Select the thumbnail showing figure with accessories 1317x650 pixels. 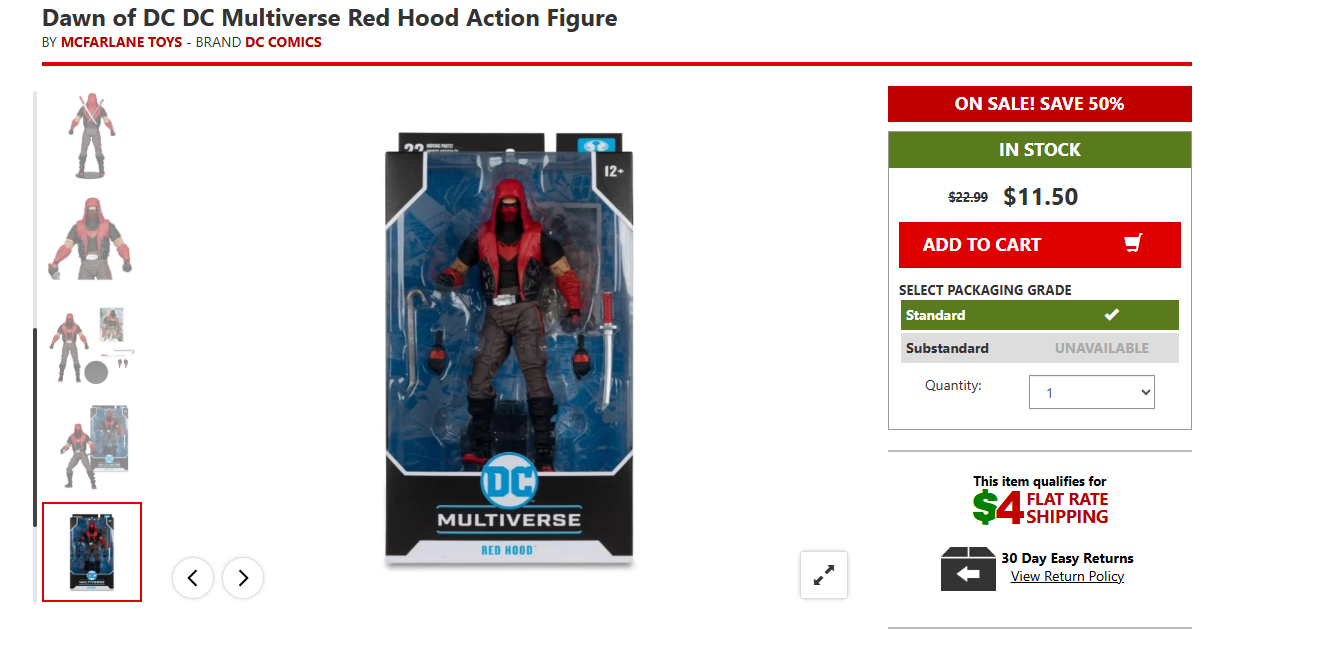click(92, 344)
